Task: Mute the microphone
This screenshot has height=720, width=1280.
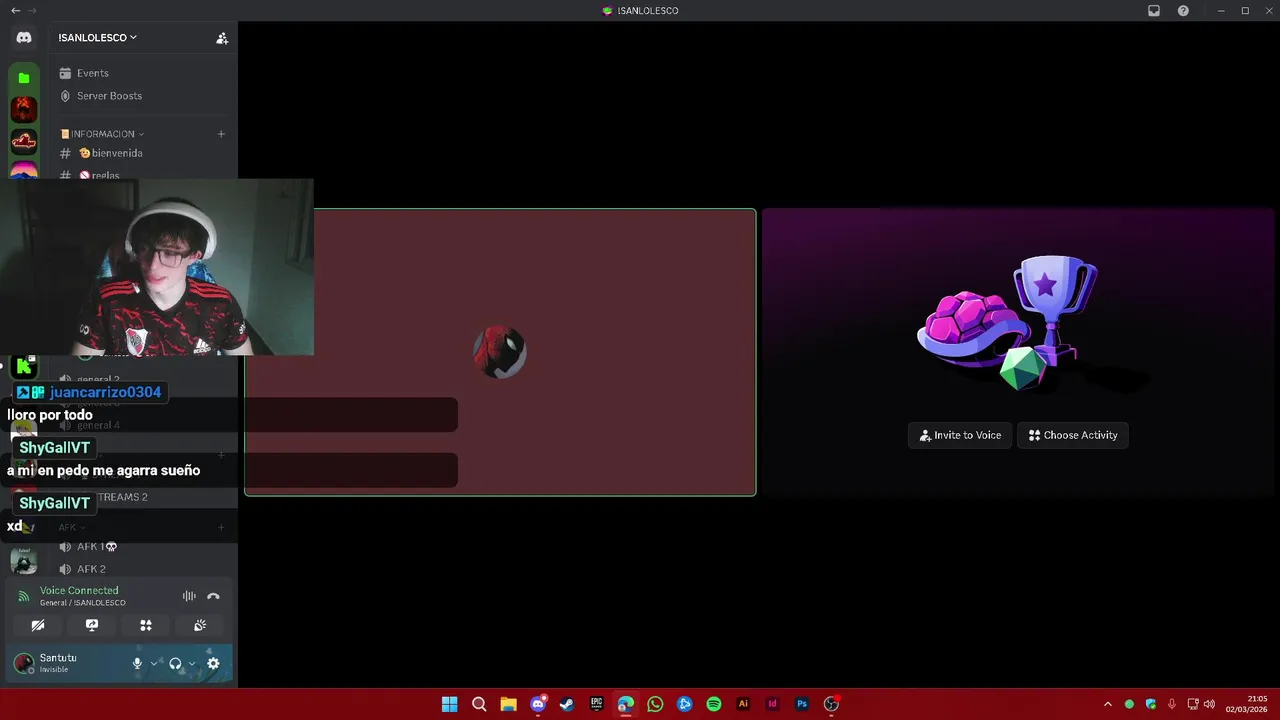Action: [x=138, y=663]
